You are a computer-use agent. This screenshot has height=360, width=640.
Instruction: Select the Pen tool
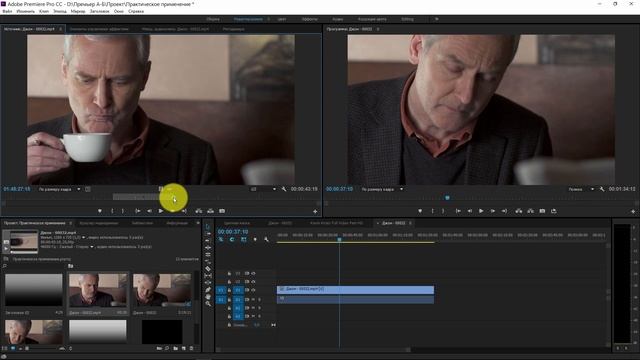coord(208,290)
